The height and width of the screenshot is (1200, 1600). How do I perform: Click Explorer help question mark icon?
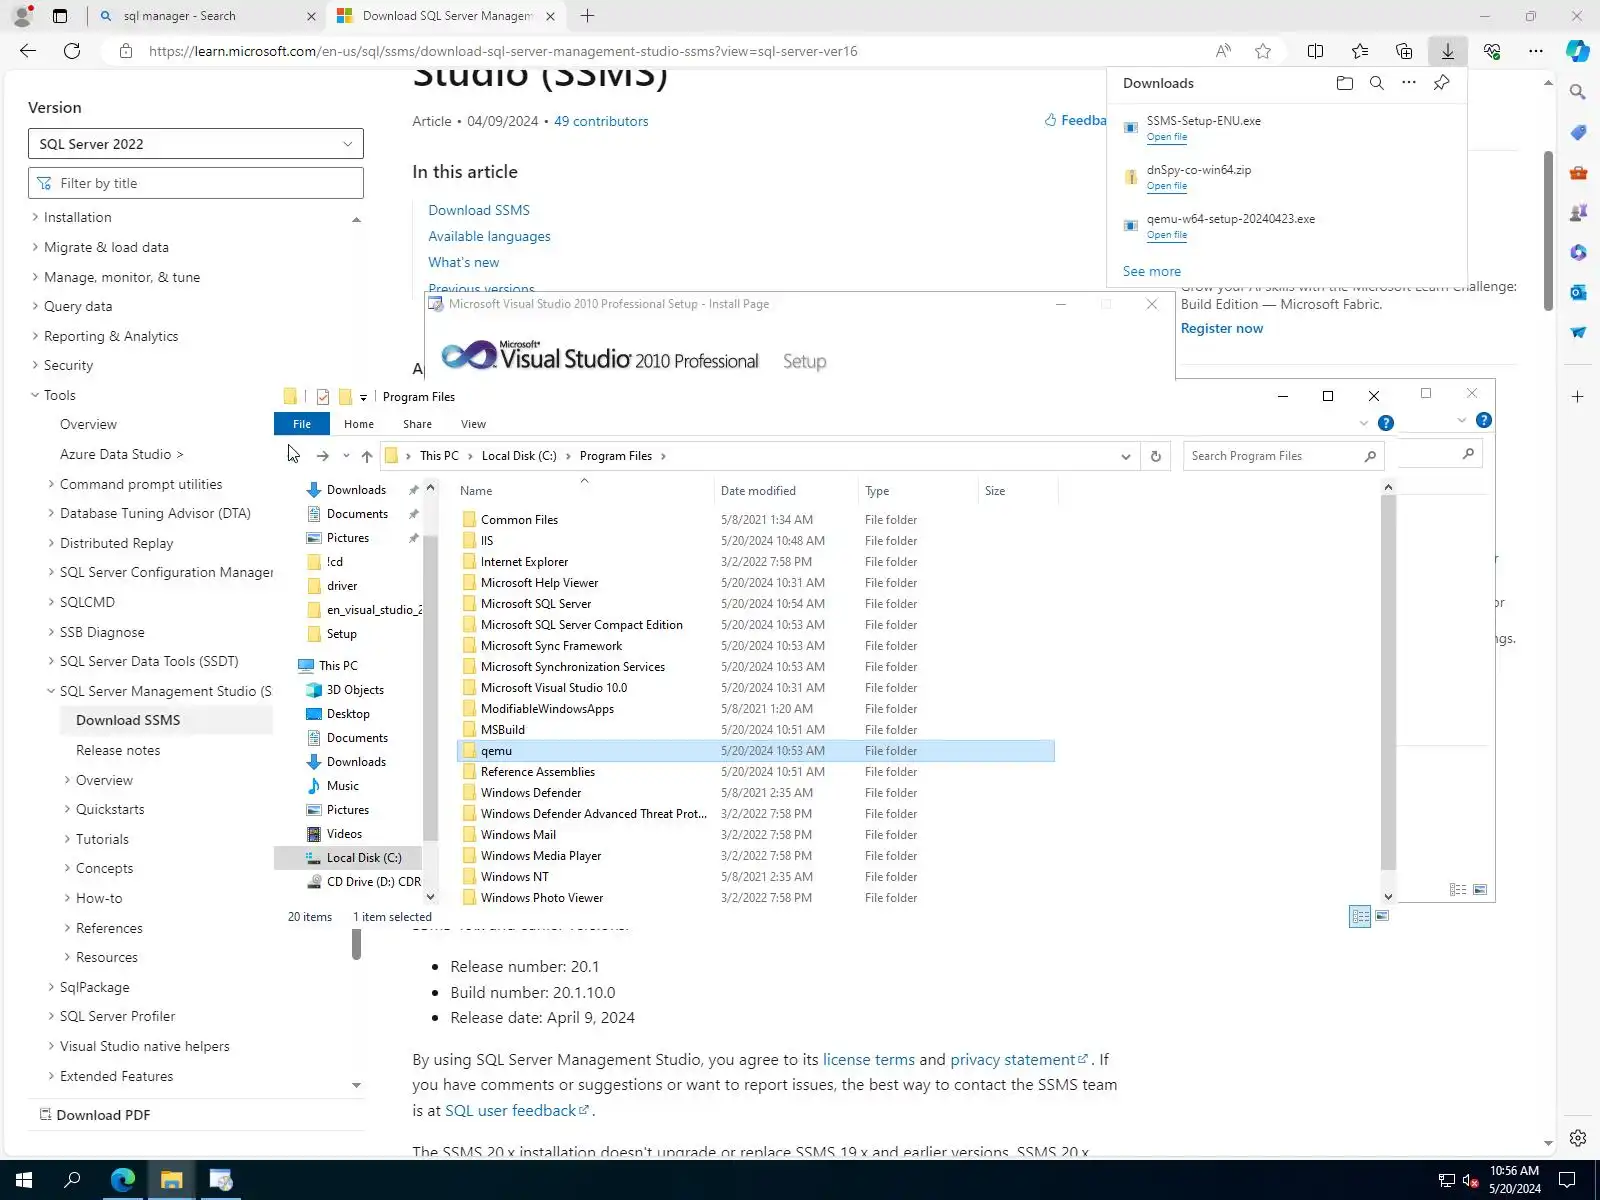[1386, 423]
